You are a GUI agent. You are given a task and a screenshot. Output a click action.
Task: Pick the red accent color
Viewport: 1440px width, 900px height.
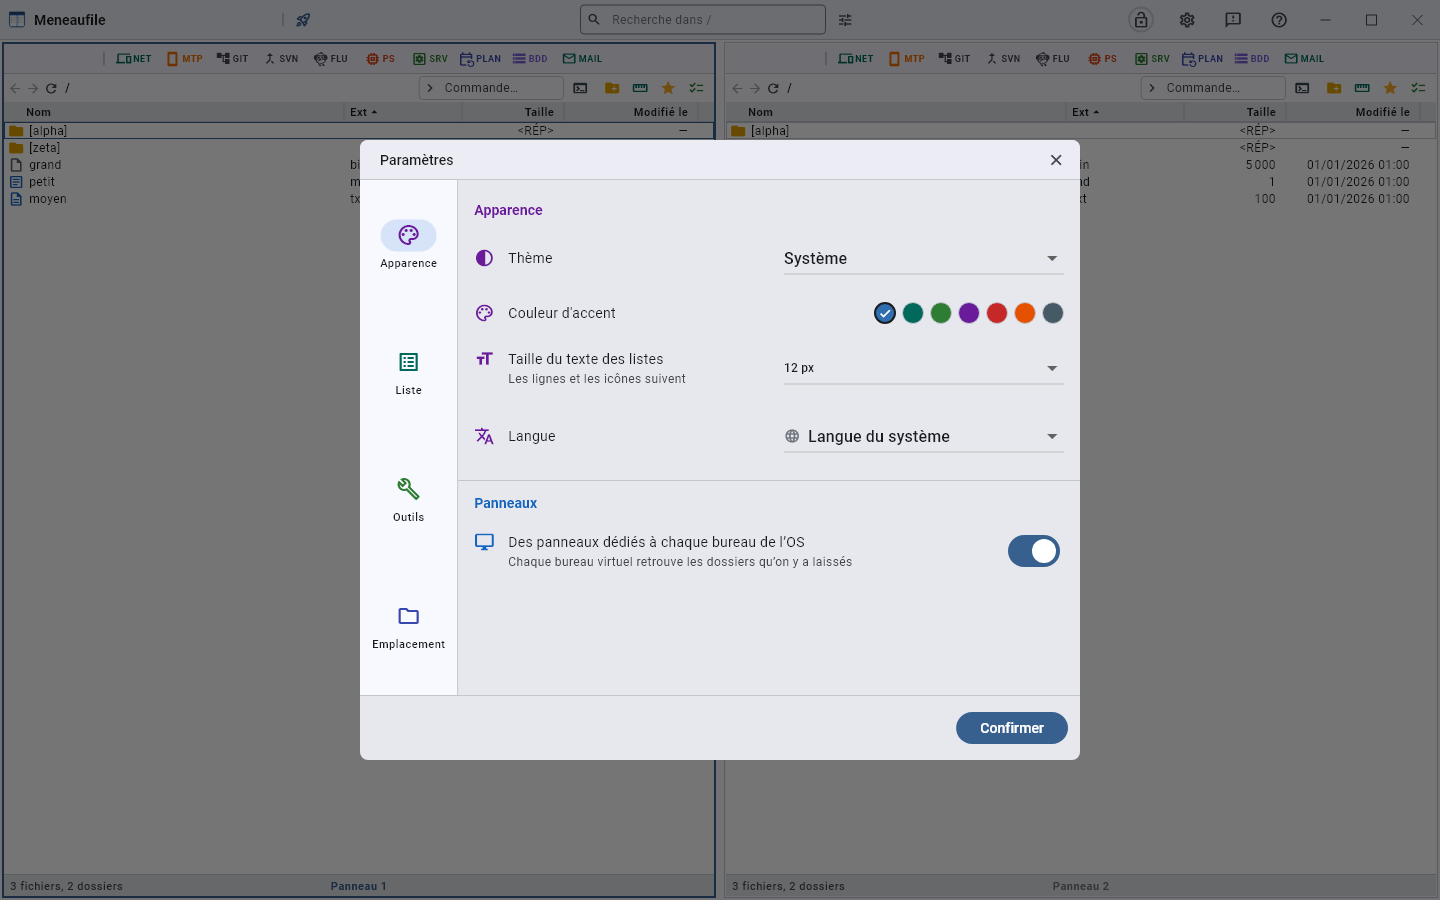[x=997, y=313]
